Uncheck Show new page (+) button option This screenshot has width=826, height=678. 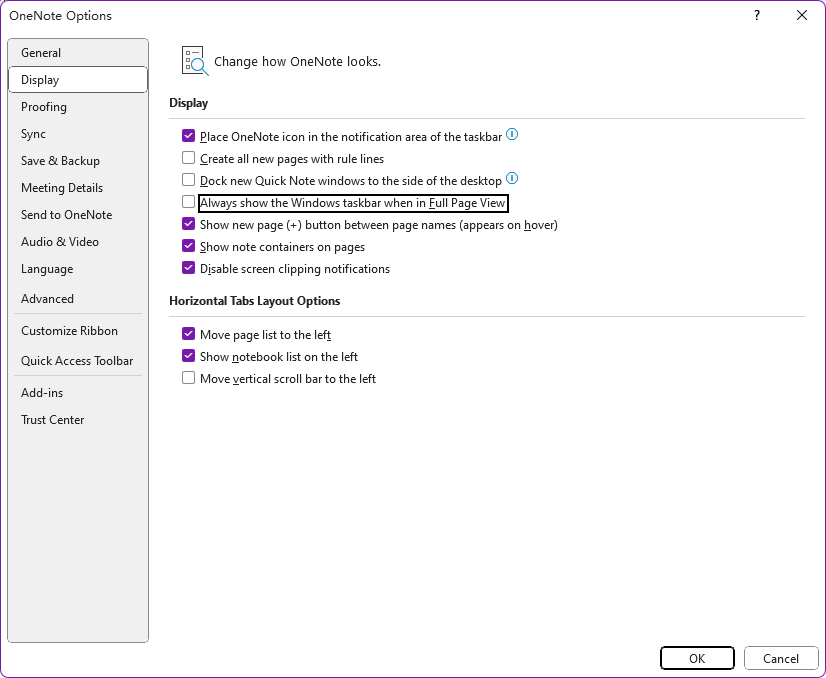pyautogui.click(x=188, y=224)
